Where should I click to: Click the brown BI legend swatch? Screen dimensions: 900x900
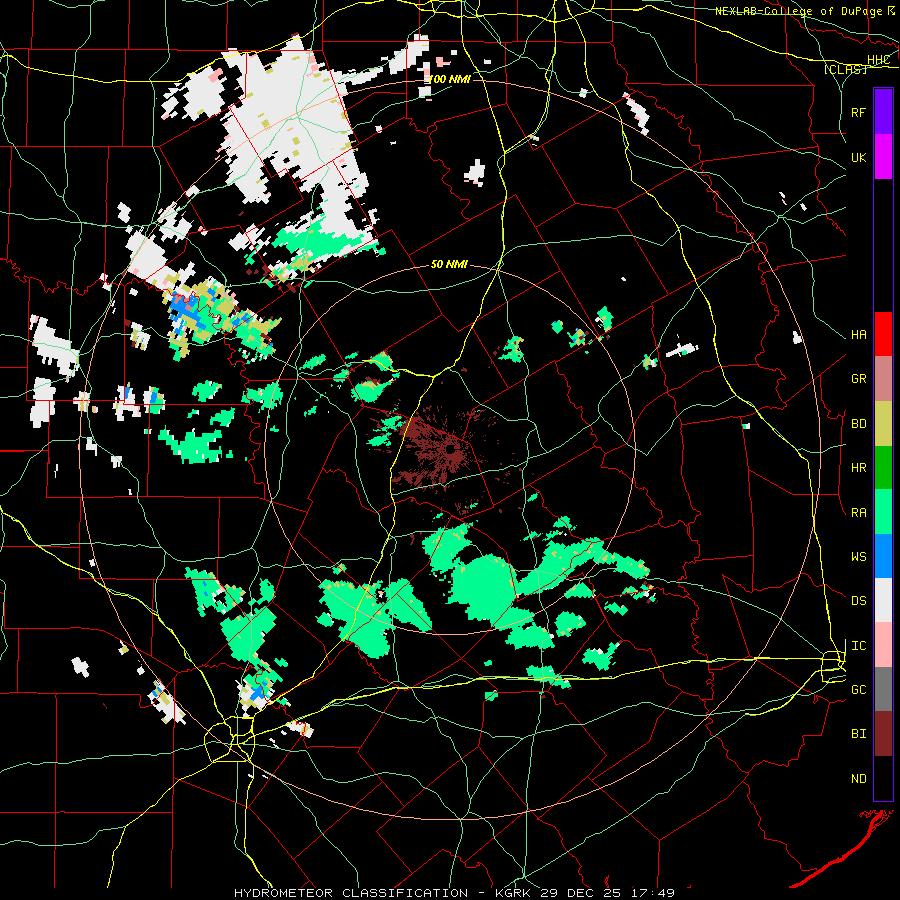coord(883,734)
